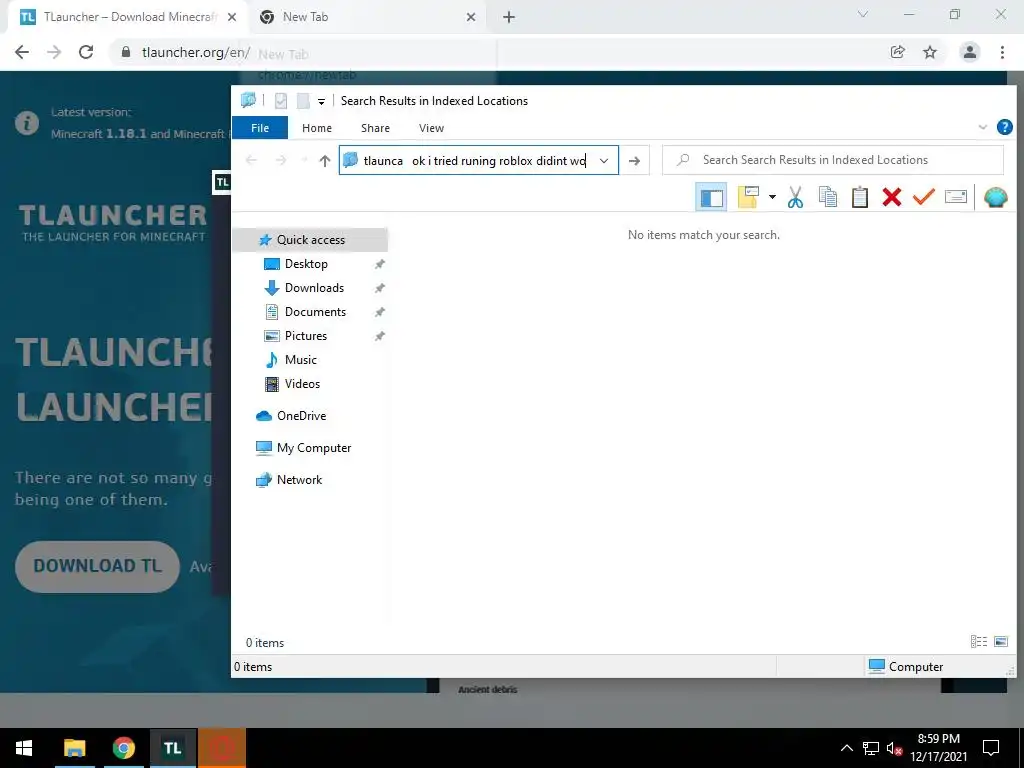Click Explorer's Back navigation arrow
This screenshot has height=768, width=1024.
coord(251,161)
